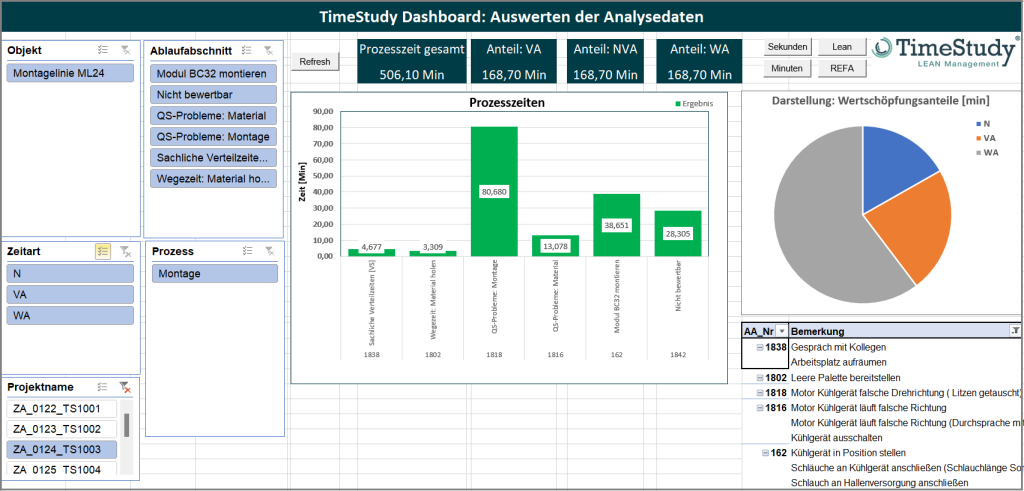Toggle multi-select in Zeitart slicer
This screenshot has width=1024, height=491.
click(x=103, y=251)
